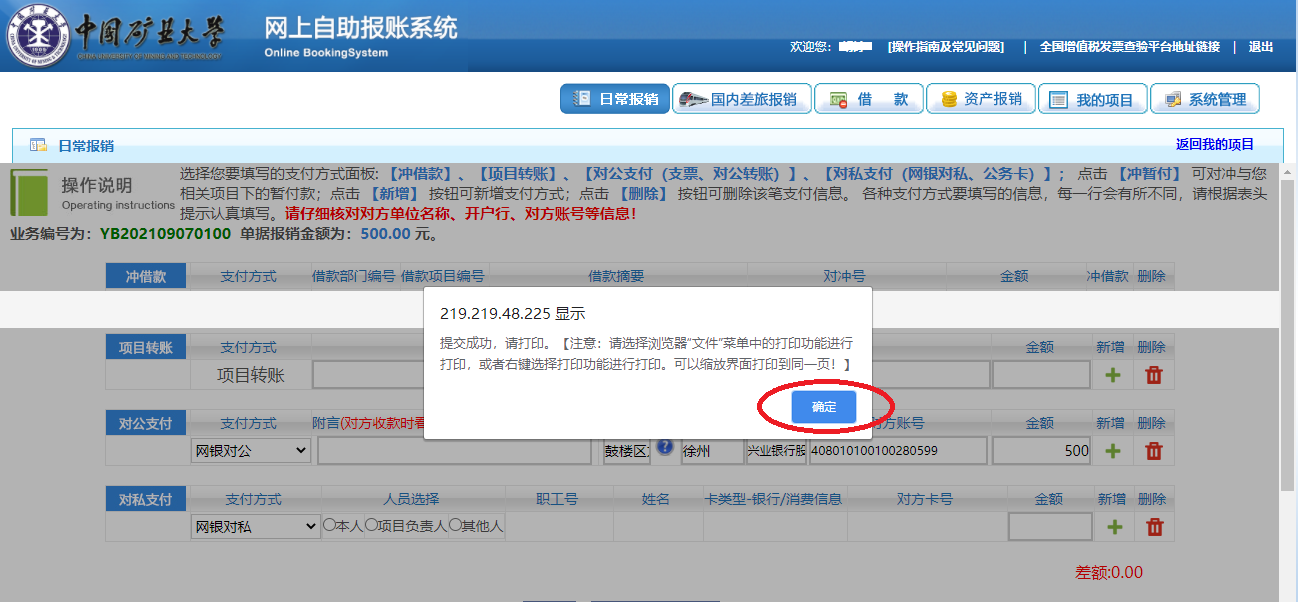Open the 日常报销 tab

pos(615,99)
